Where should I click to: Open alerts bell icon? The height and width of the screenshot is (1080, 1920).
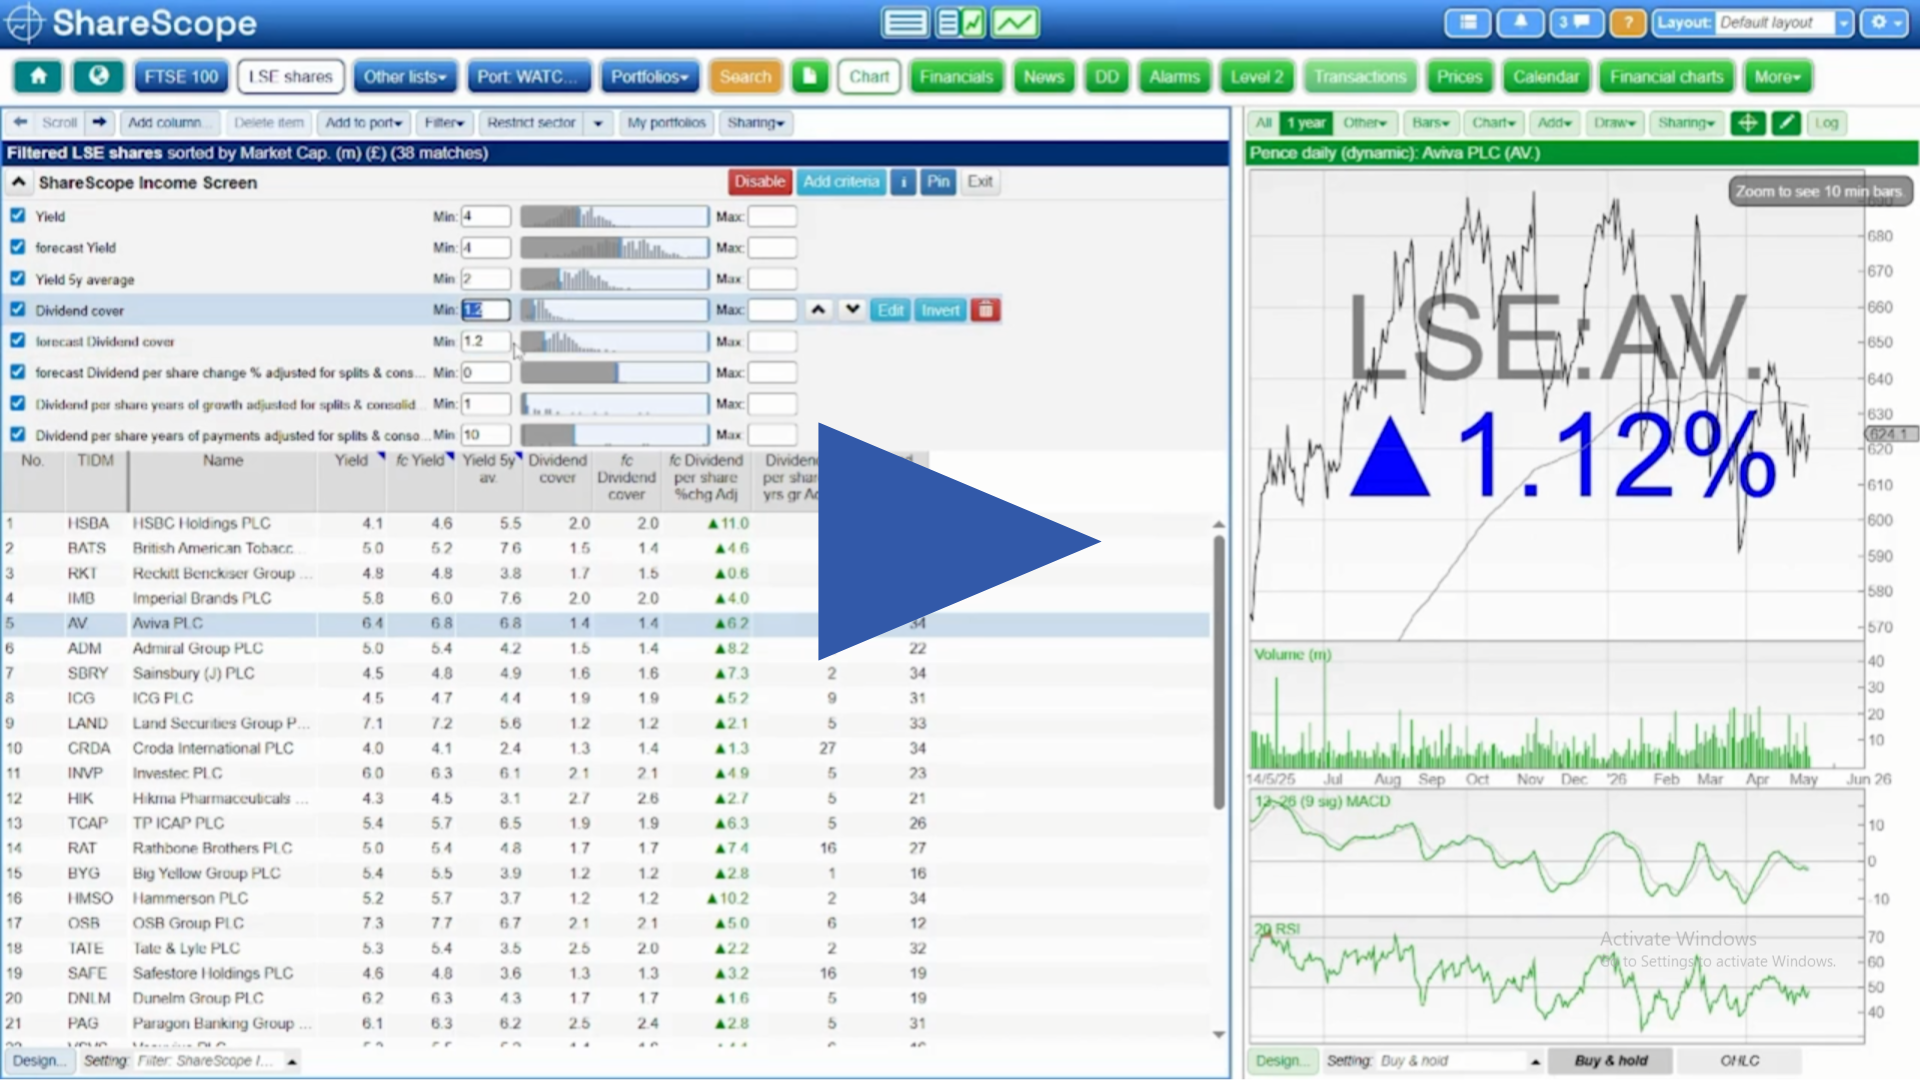[1520, 22]
